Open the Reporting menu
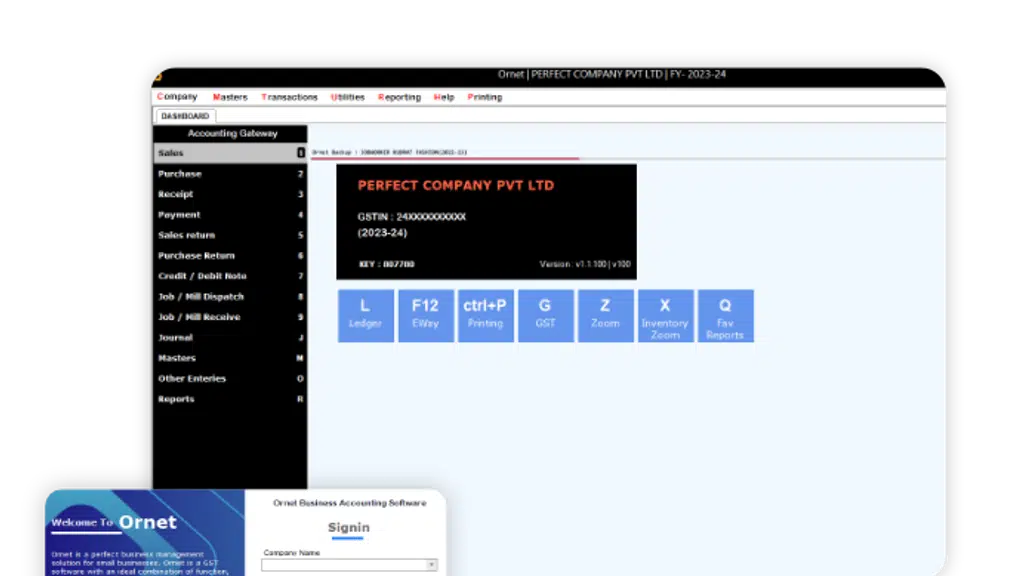The height and width of the screenshot is (576, 1024). click(x=399, y=97)
